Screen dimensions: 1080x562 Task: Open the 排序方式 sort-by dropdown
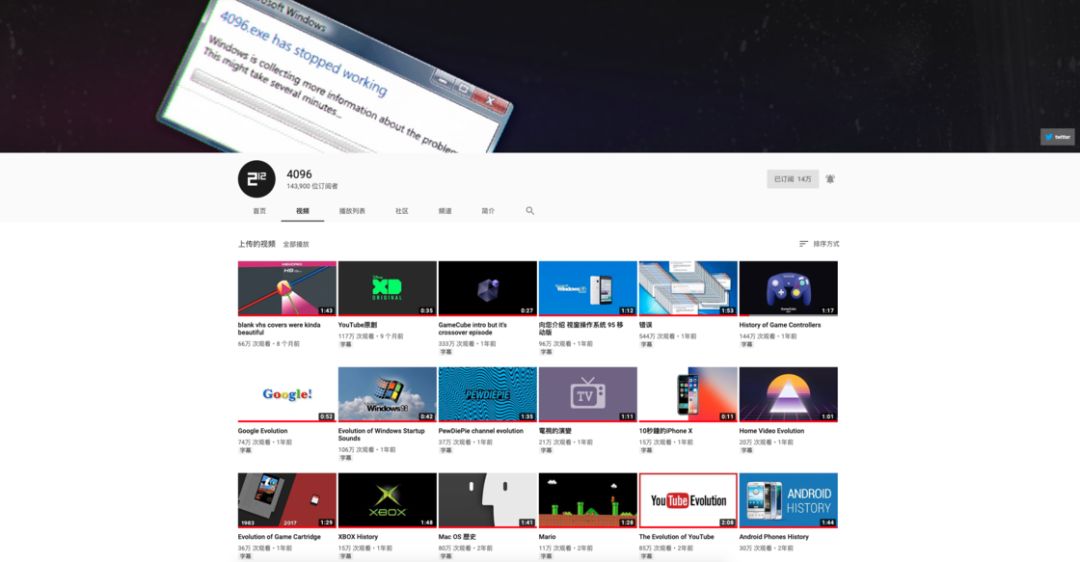click(819, 244)
